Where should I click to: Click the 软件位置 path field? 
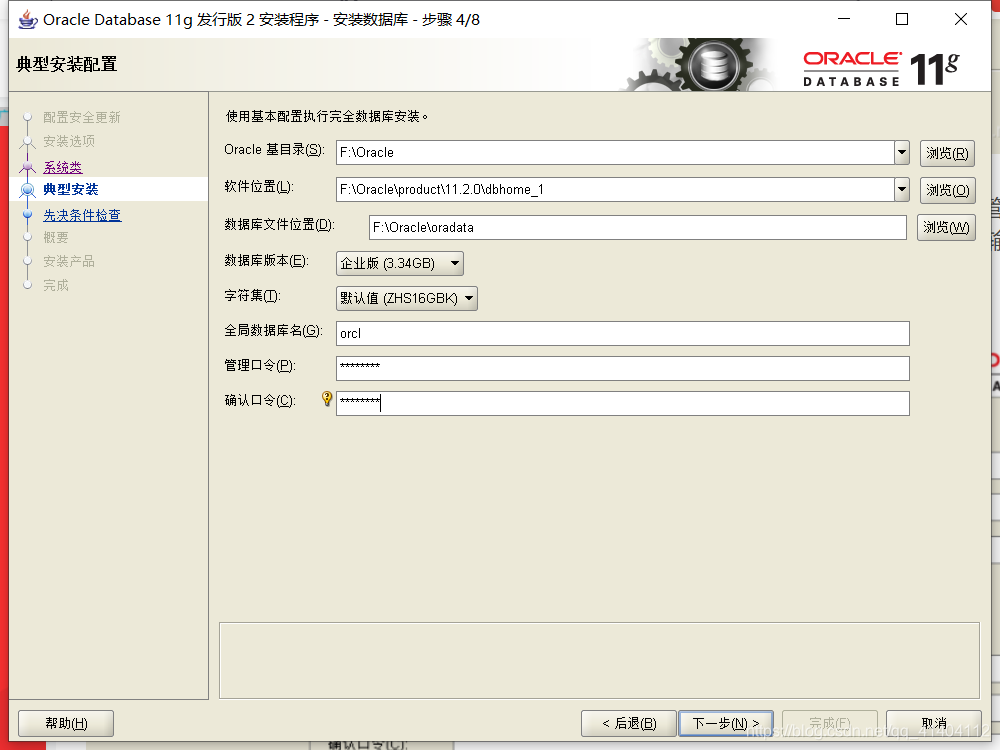(x=615, y=189)
